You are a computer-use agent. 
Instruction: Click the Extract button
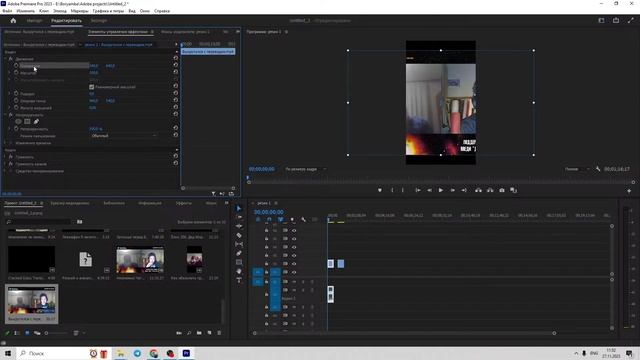click(x=490, y=190)
